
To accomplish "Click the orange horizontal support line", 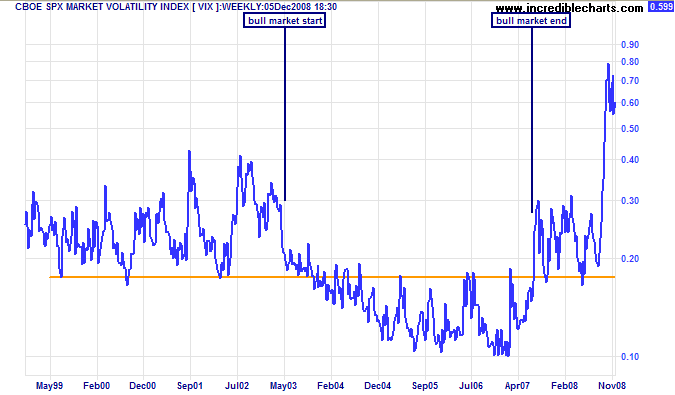I will 332,277.
